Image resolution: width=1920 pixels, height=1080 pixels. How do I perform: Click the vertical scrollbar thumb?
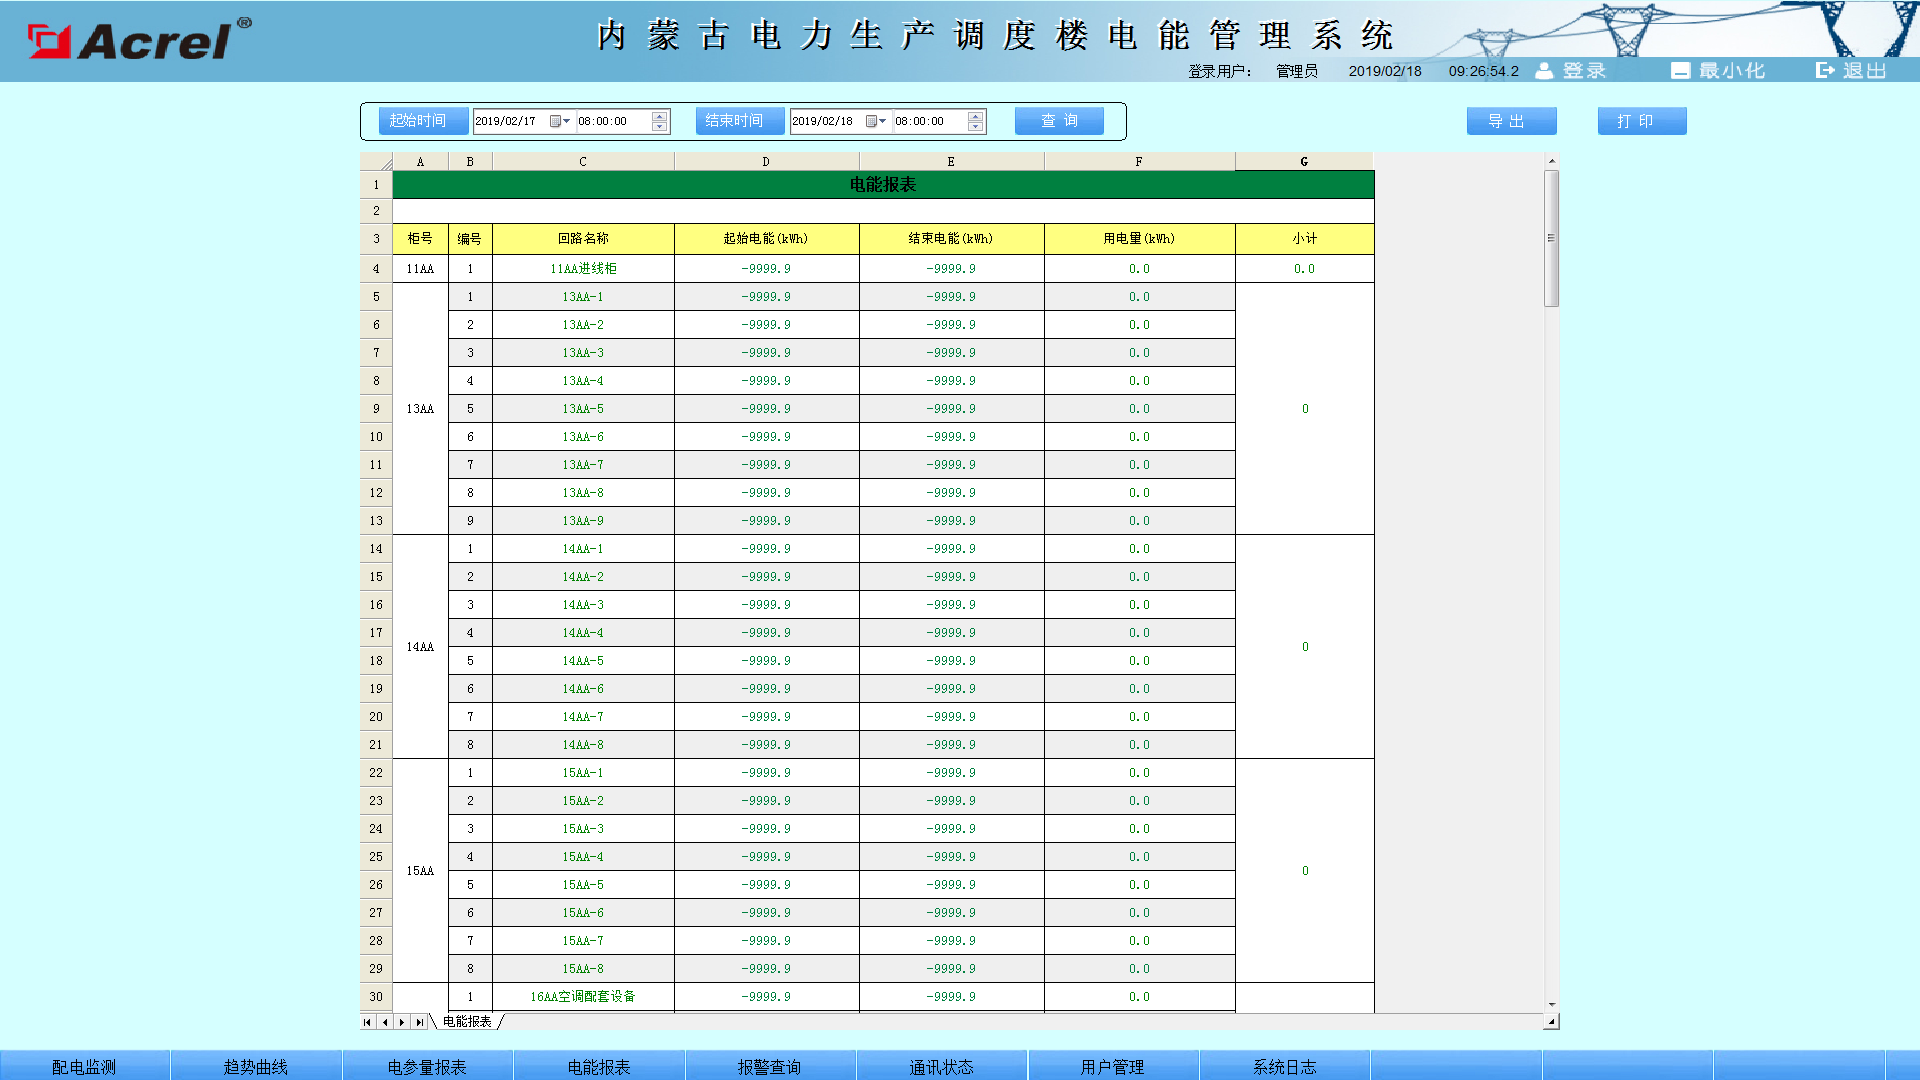[1552, 238]
